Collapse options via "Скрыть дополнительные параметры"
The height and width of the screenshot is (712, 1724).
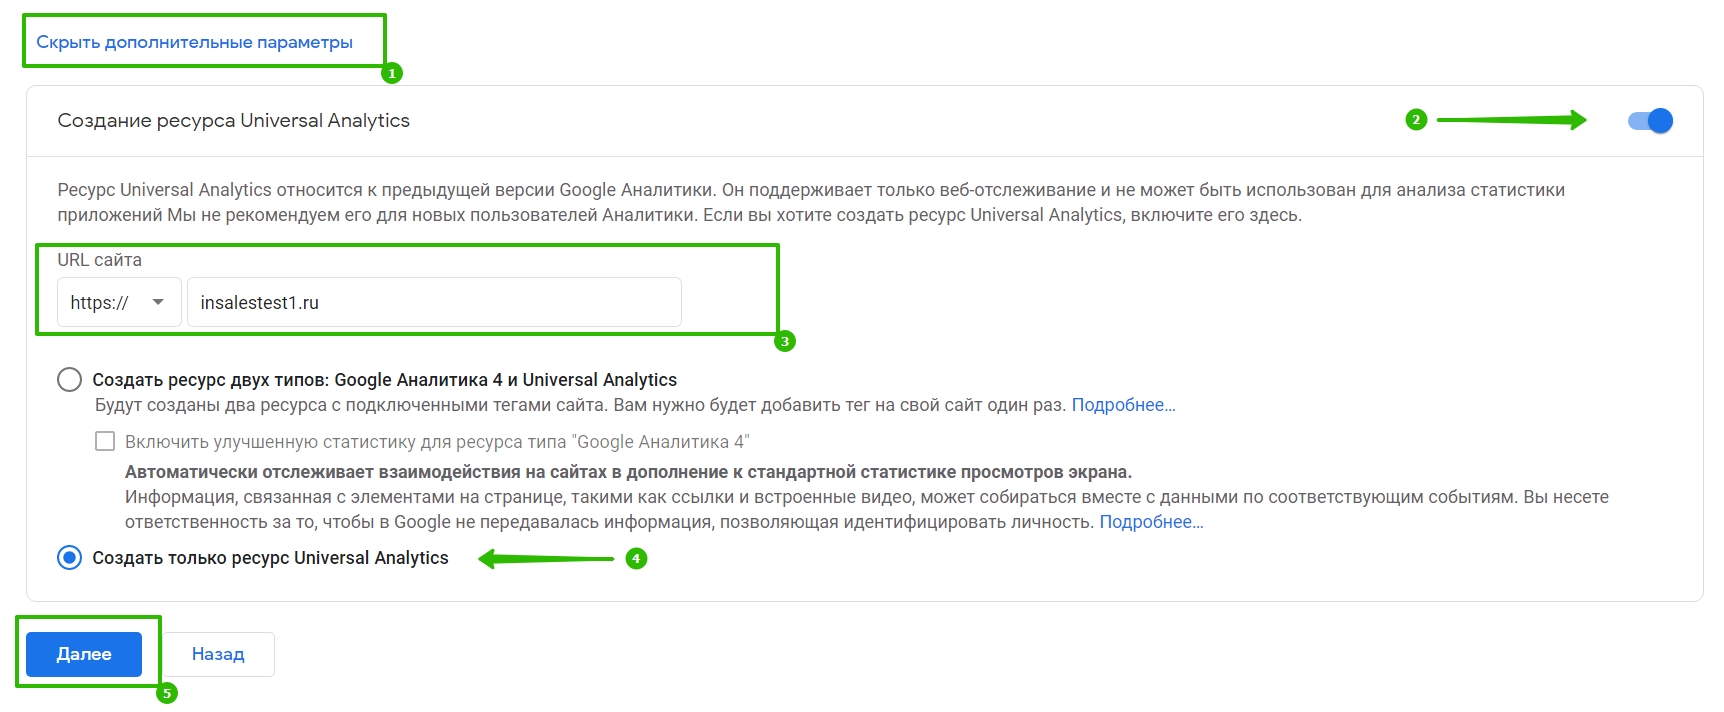click(195, 42)
